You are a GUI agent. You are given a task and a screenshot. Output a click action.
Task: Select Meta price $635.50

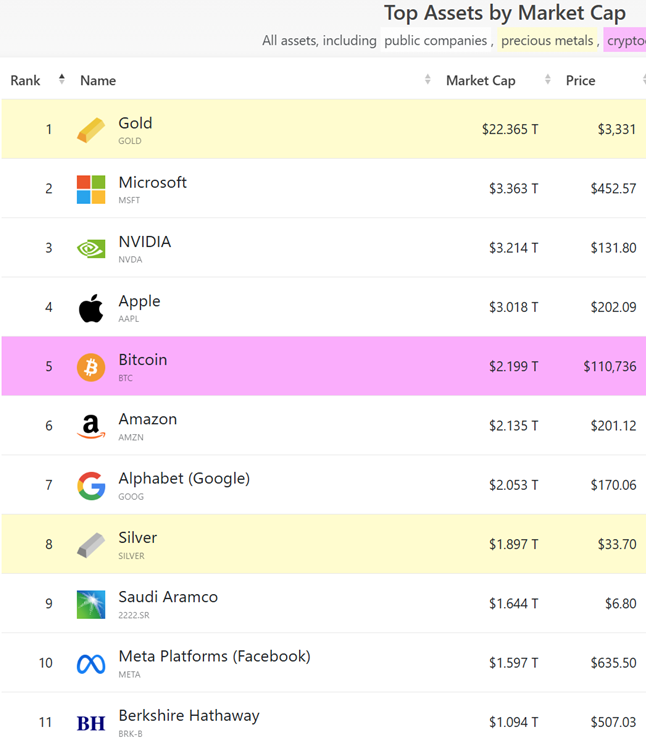coord(613,662)
